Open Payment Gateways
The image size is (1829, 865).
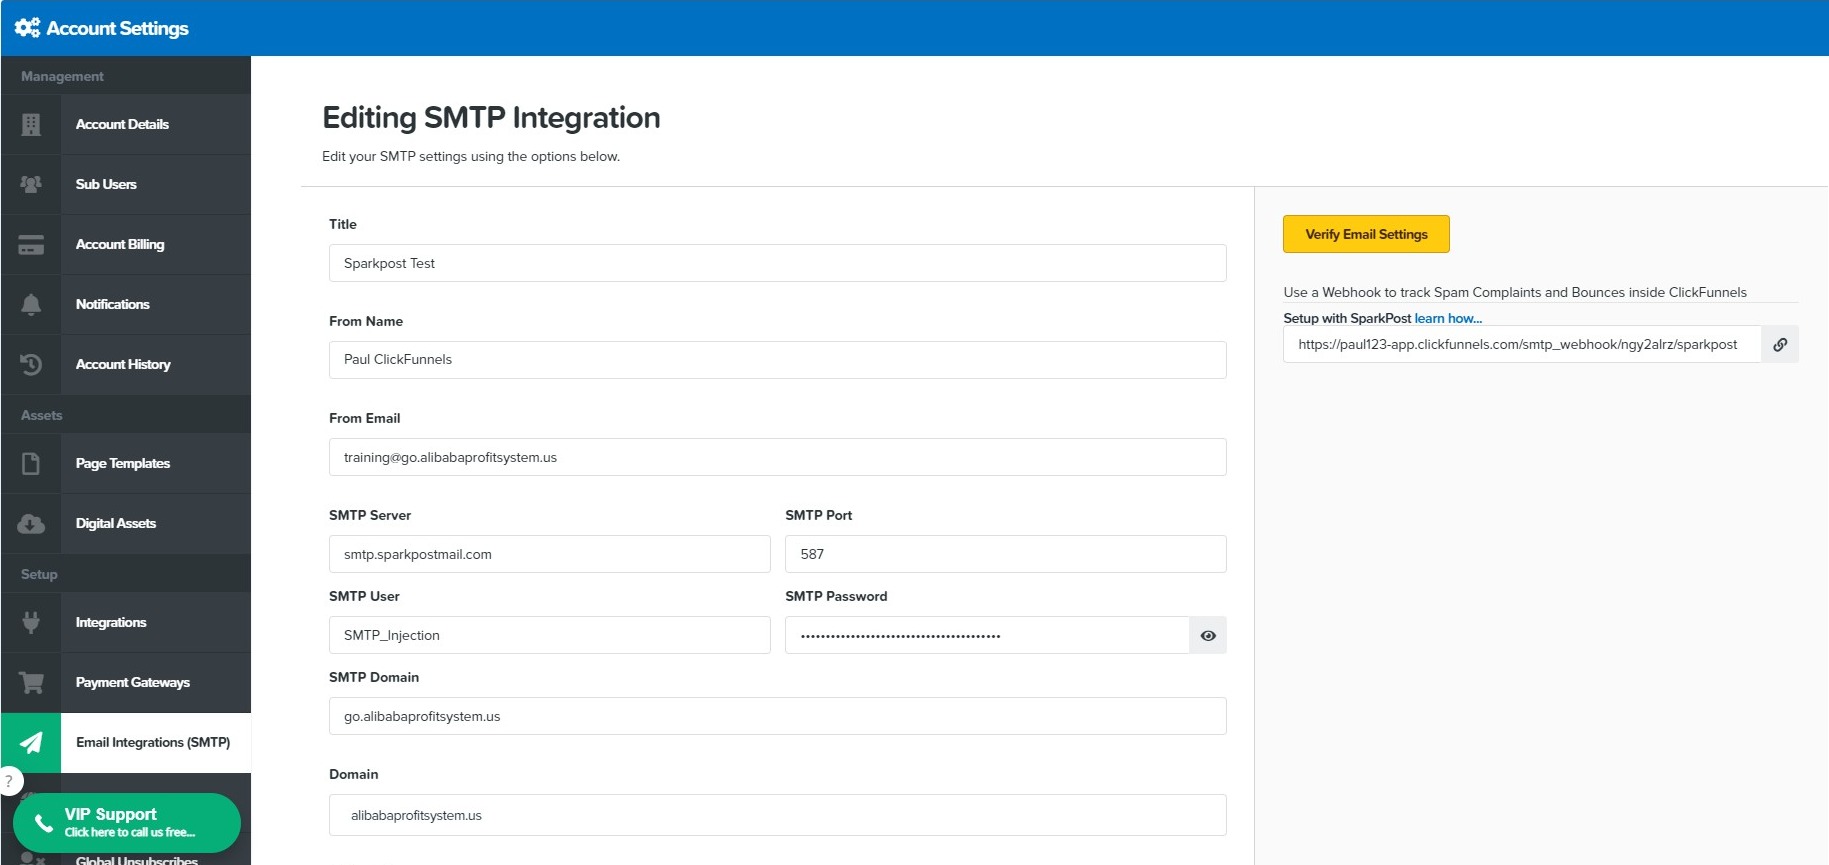(x=125, y=682)
